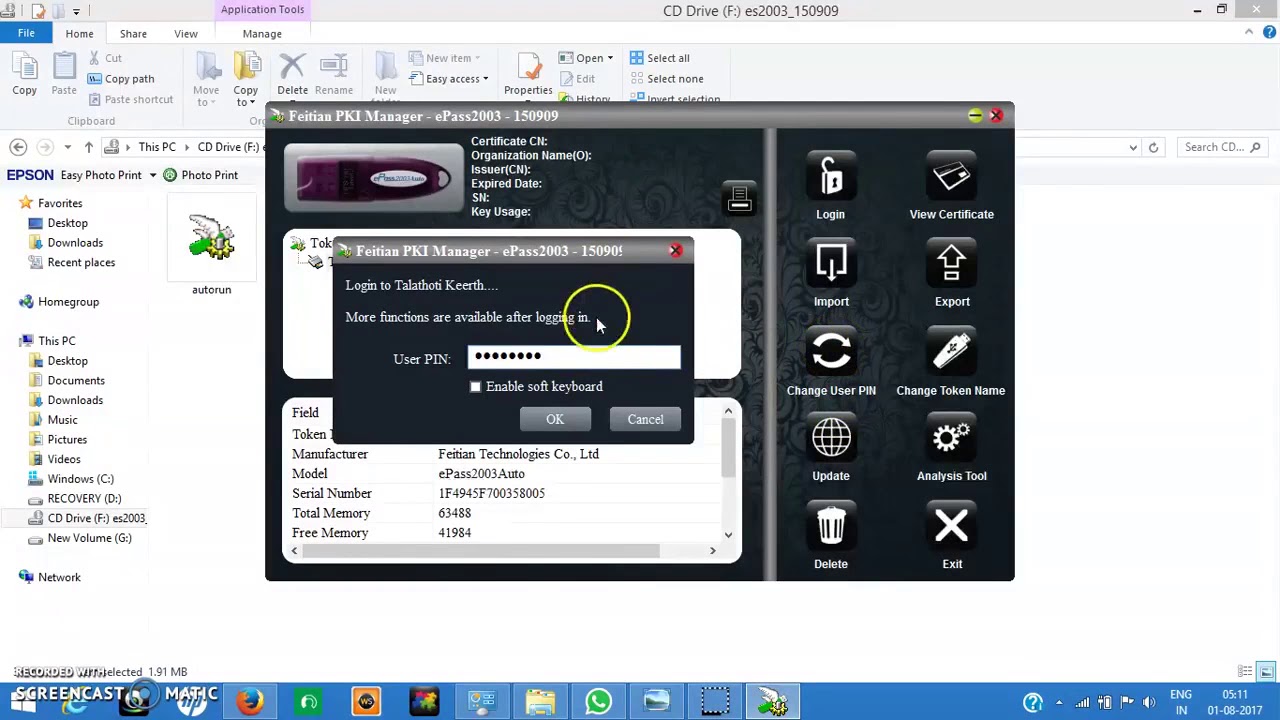Select RECOVERY (D:) in the navigation pane

[x=84, y=498]
